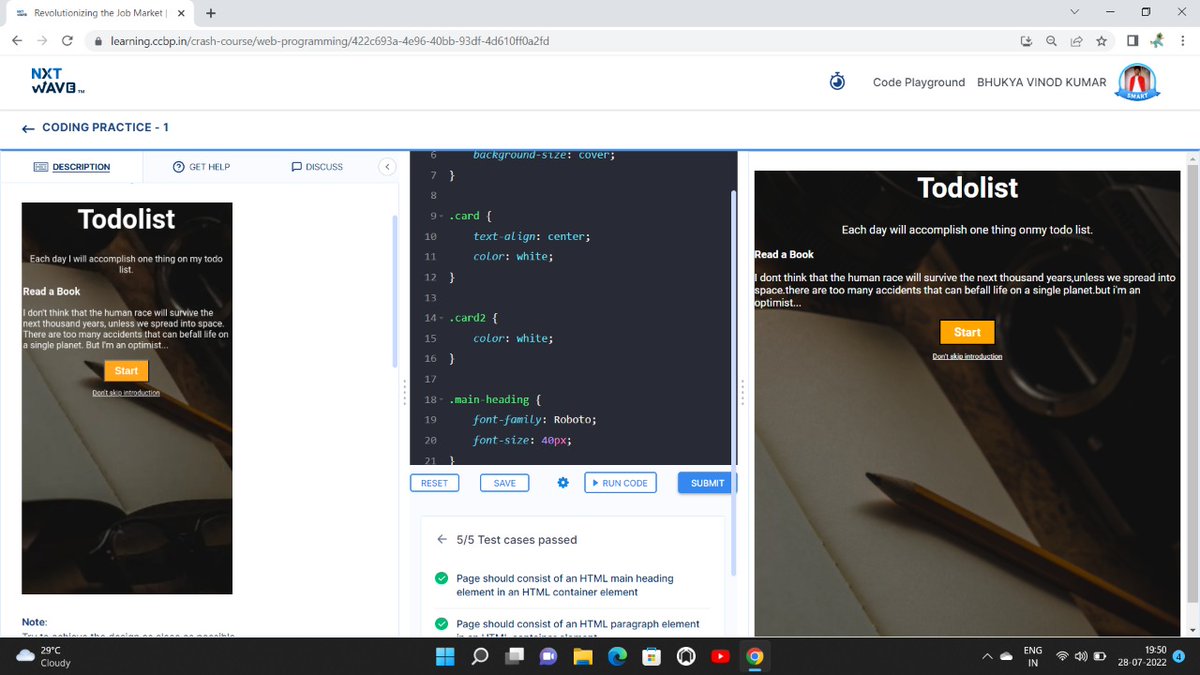Click user name BHUKYA VINOD KUMAR
This screenshot has width=1200, height=675.
1042,82
